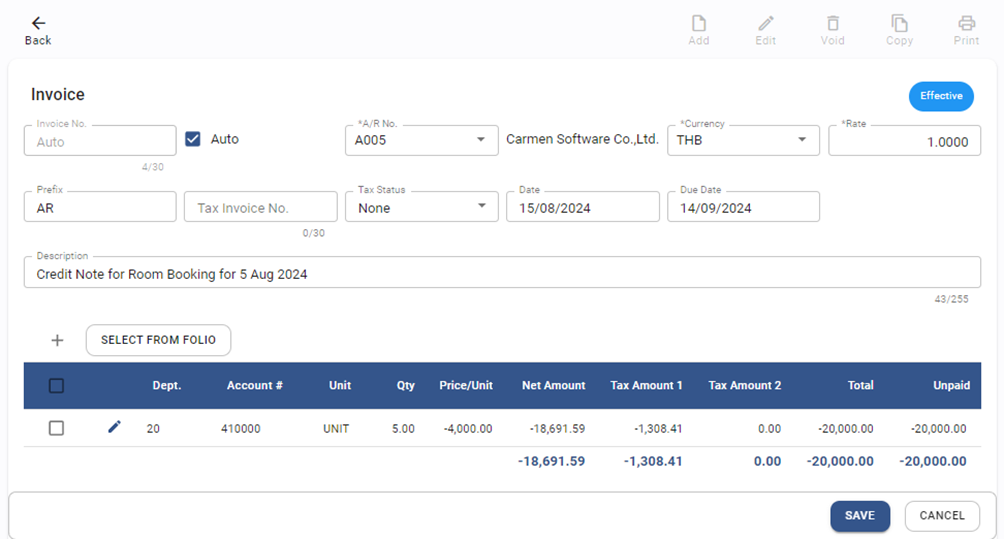Image resolution: width=1004 pixels, height=539 pixels.
Task: Click the Void trash icon
Action: click(x=832, y=24)
